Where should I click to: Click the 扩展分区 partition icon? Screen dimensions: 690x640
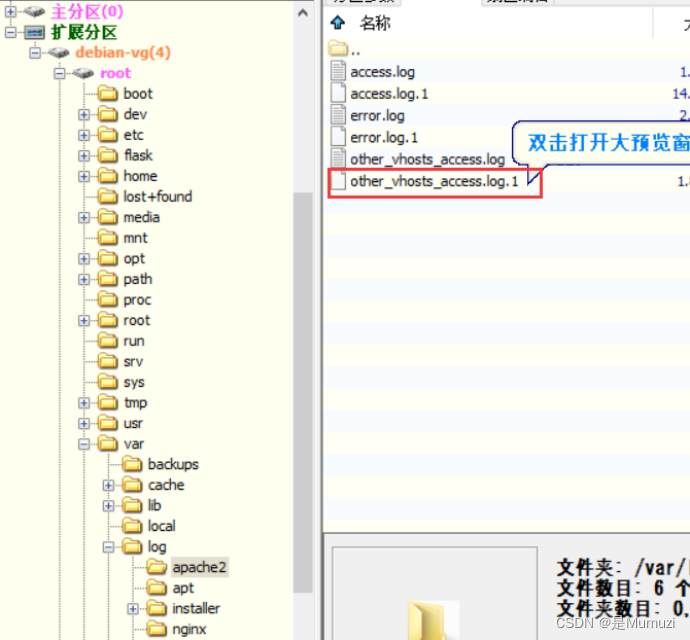(34, 32)
